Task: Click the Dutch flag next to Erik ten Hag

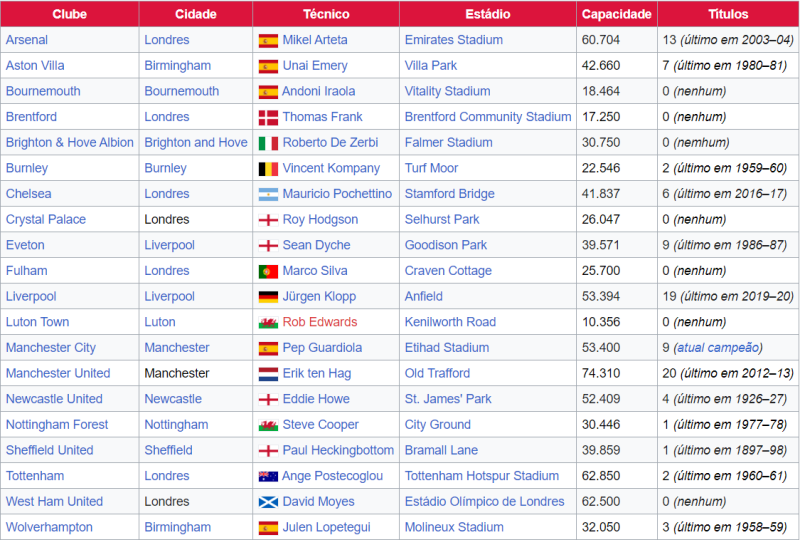Action: (268, 374)
